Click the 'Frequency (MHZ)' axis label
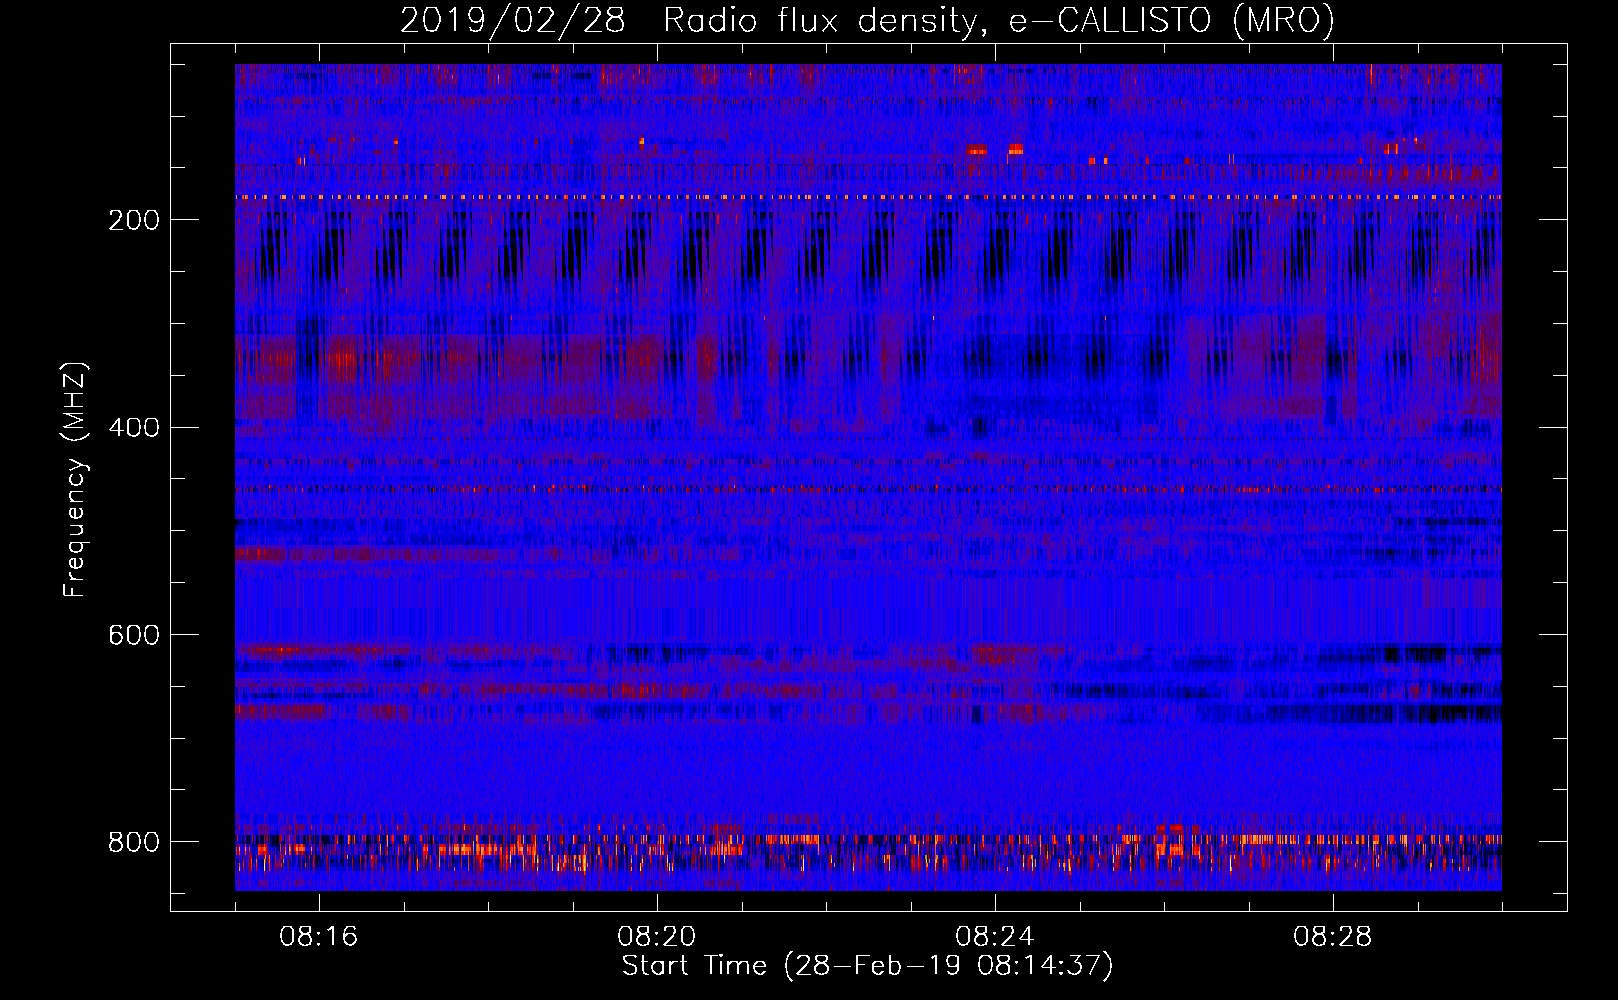 [x=75, y=480]
